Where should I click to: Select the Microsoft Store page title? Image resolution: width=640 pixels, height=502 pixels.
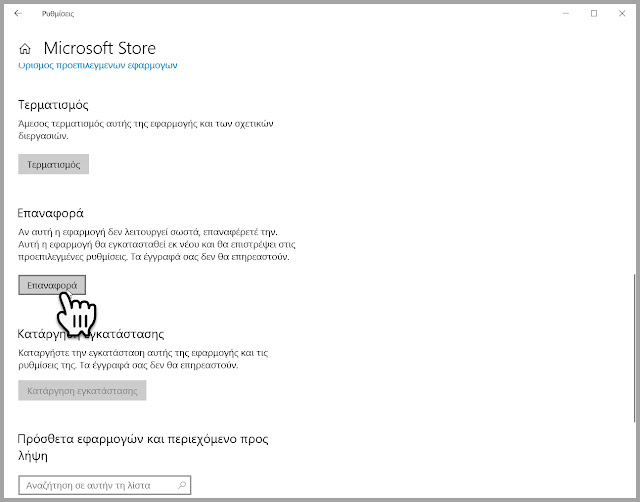pyautogui.click(x=100, y=49)
